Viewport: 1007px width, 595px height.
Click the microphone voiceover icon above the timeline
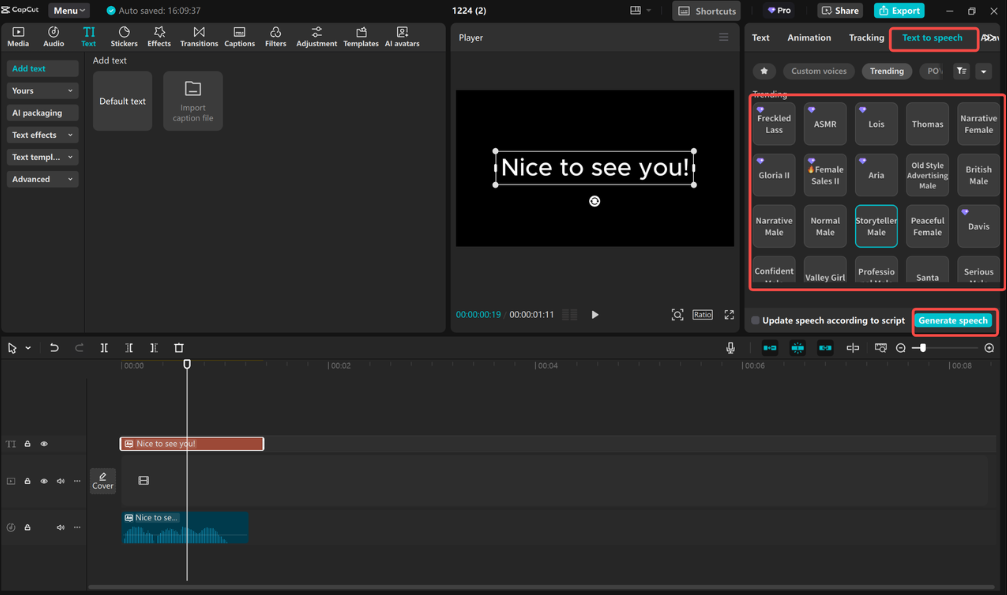tap(731, 347)
